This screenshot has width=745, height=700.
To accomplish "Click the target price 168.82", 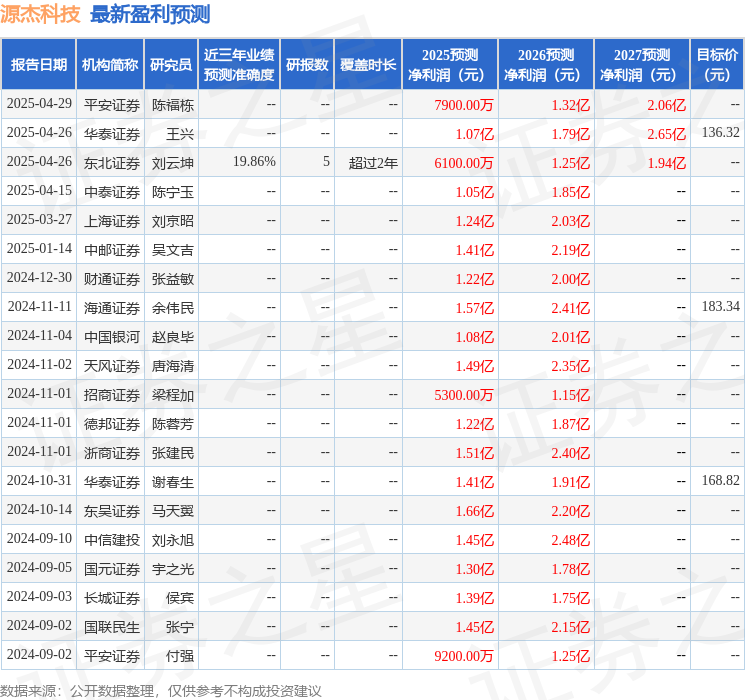I will 721,480.
